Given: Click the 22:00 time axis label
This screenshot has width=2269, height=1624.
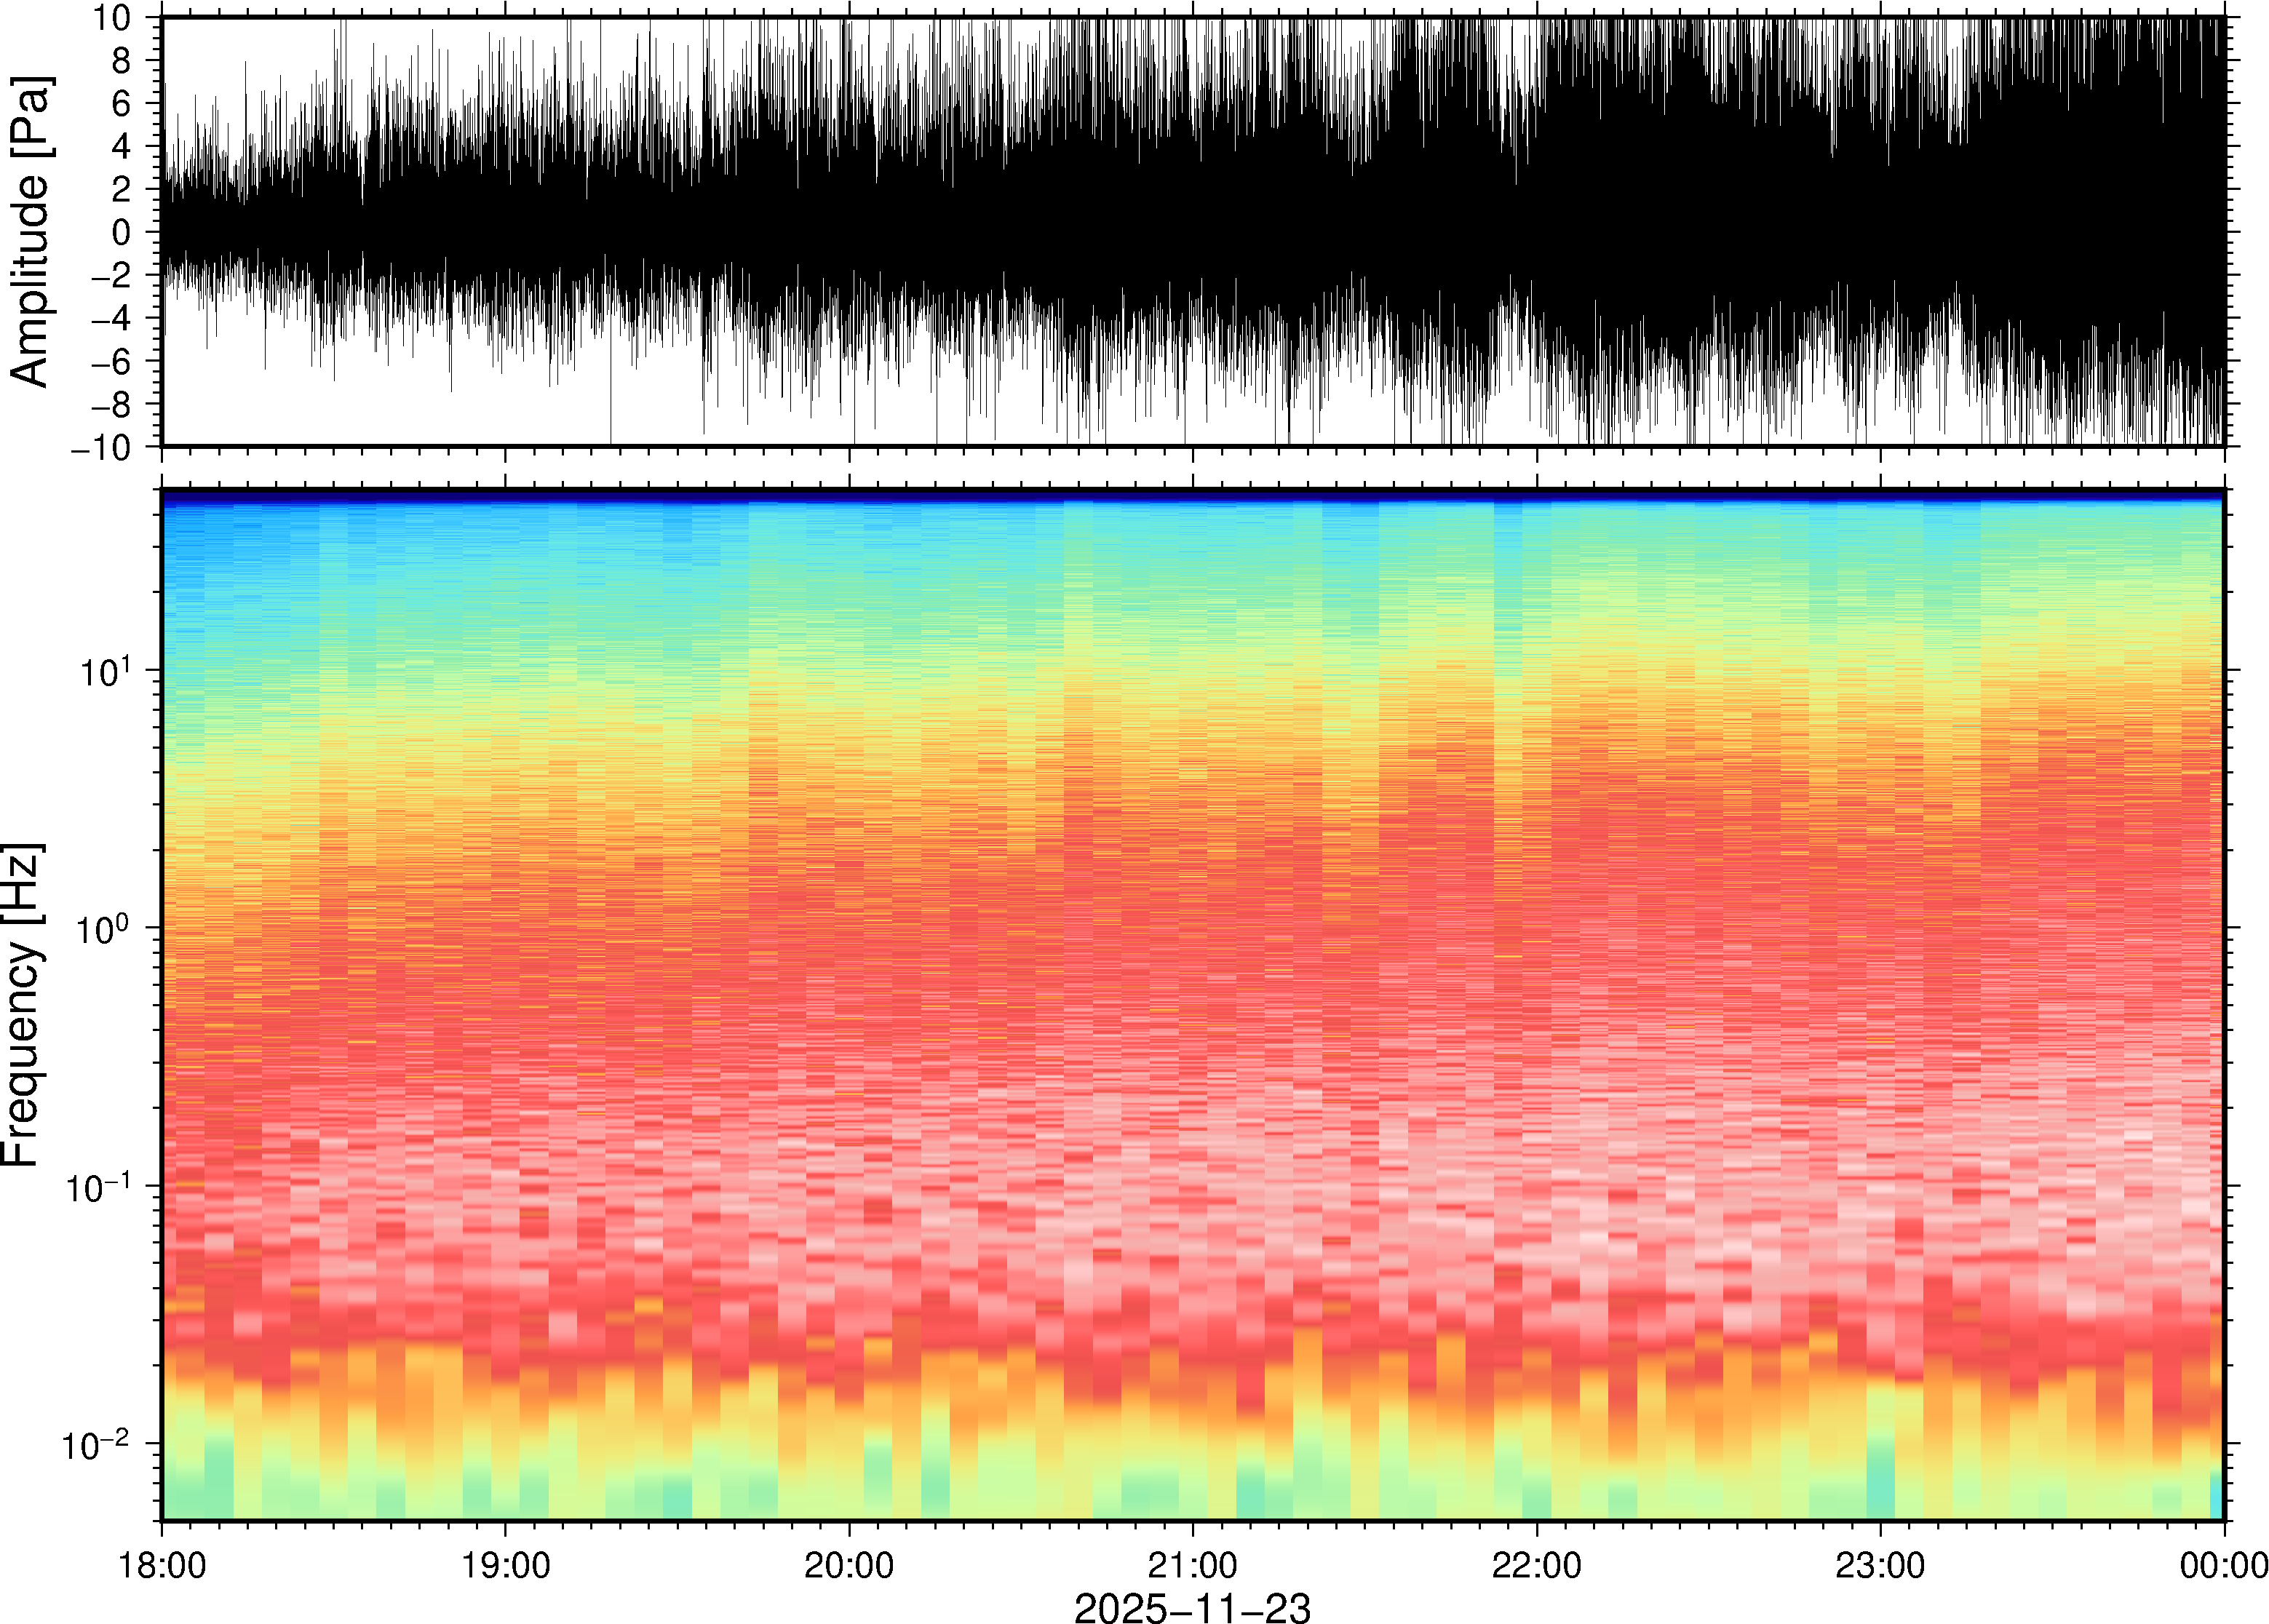Looking at the screenshot, I should coord(1536,1565).
